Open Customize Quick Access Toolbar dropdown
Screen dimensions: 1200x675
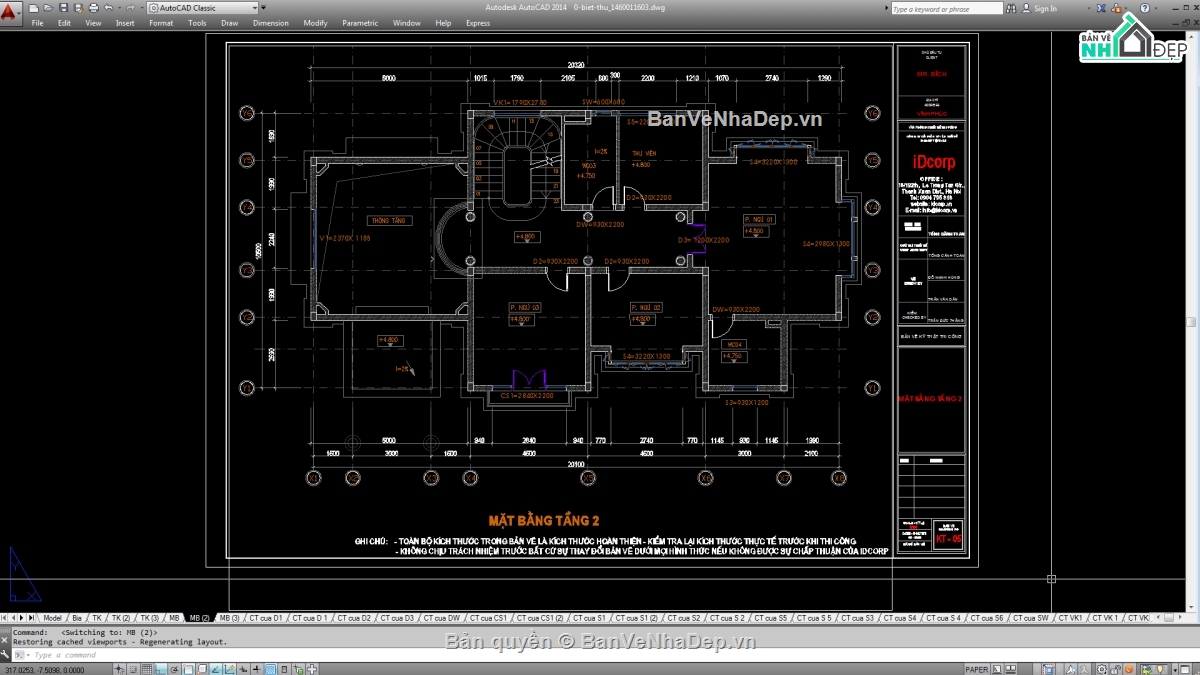coord(263,8)
